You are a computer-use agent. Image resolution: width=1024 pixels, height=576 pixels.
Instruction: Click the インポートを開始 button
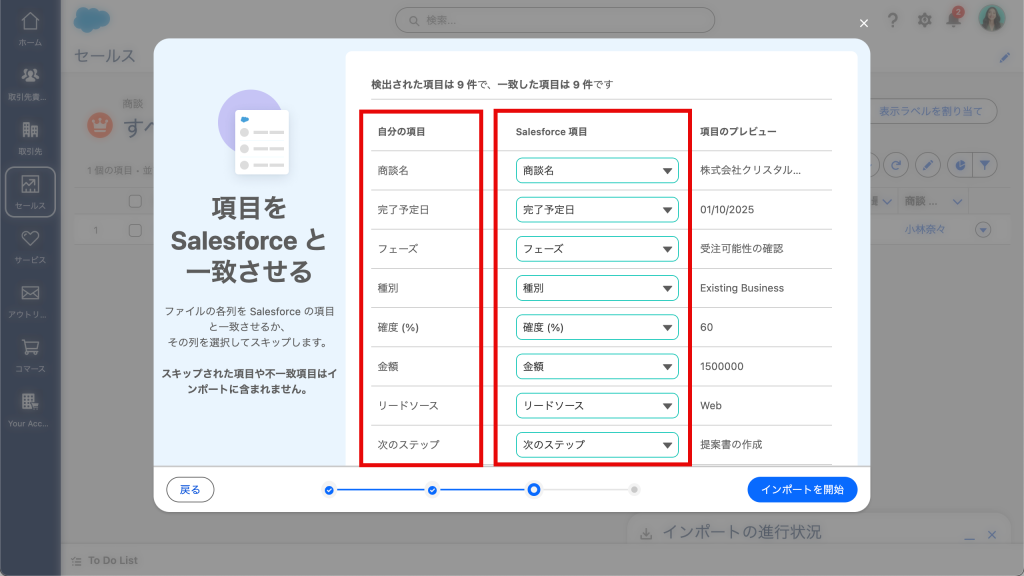tap(802, 490)
